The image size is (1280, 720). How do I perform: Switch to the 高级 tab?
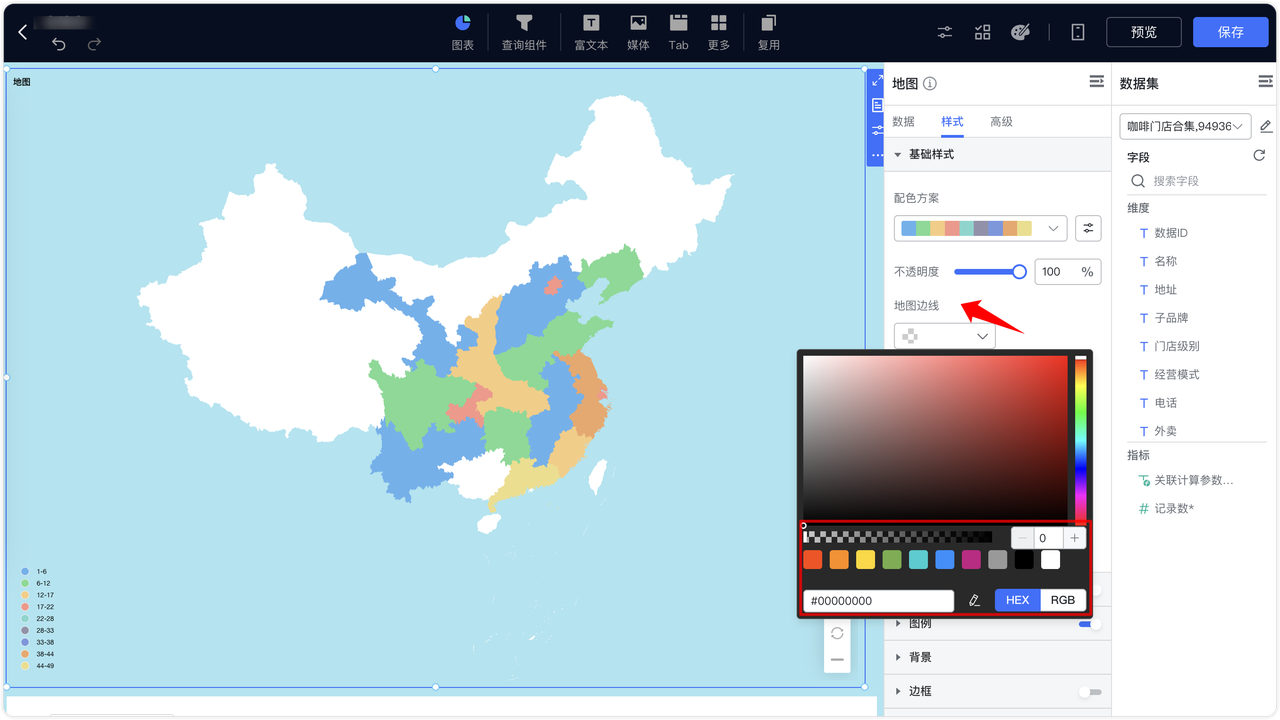(1001, 121)
